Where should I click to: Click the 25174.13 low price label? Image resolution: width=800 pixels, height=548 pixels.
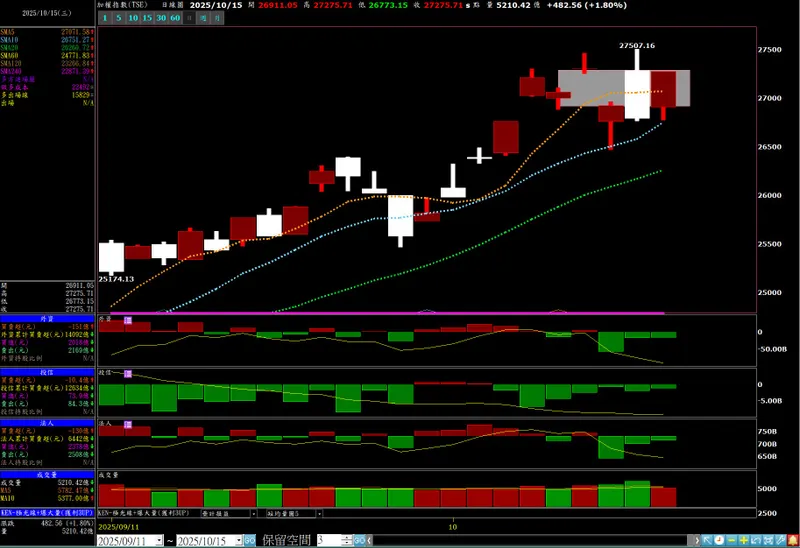pyautogui.click(x=116, y=279)
